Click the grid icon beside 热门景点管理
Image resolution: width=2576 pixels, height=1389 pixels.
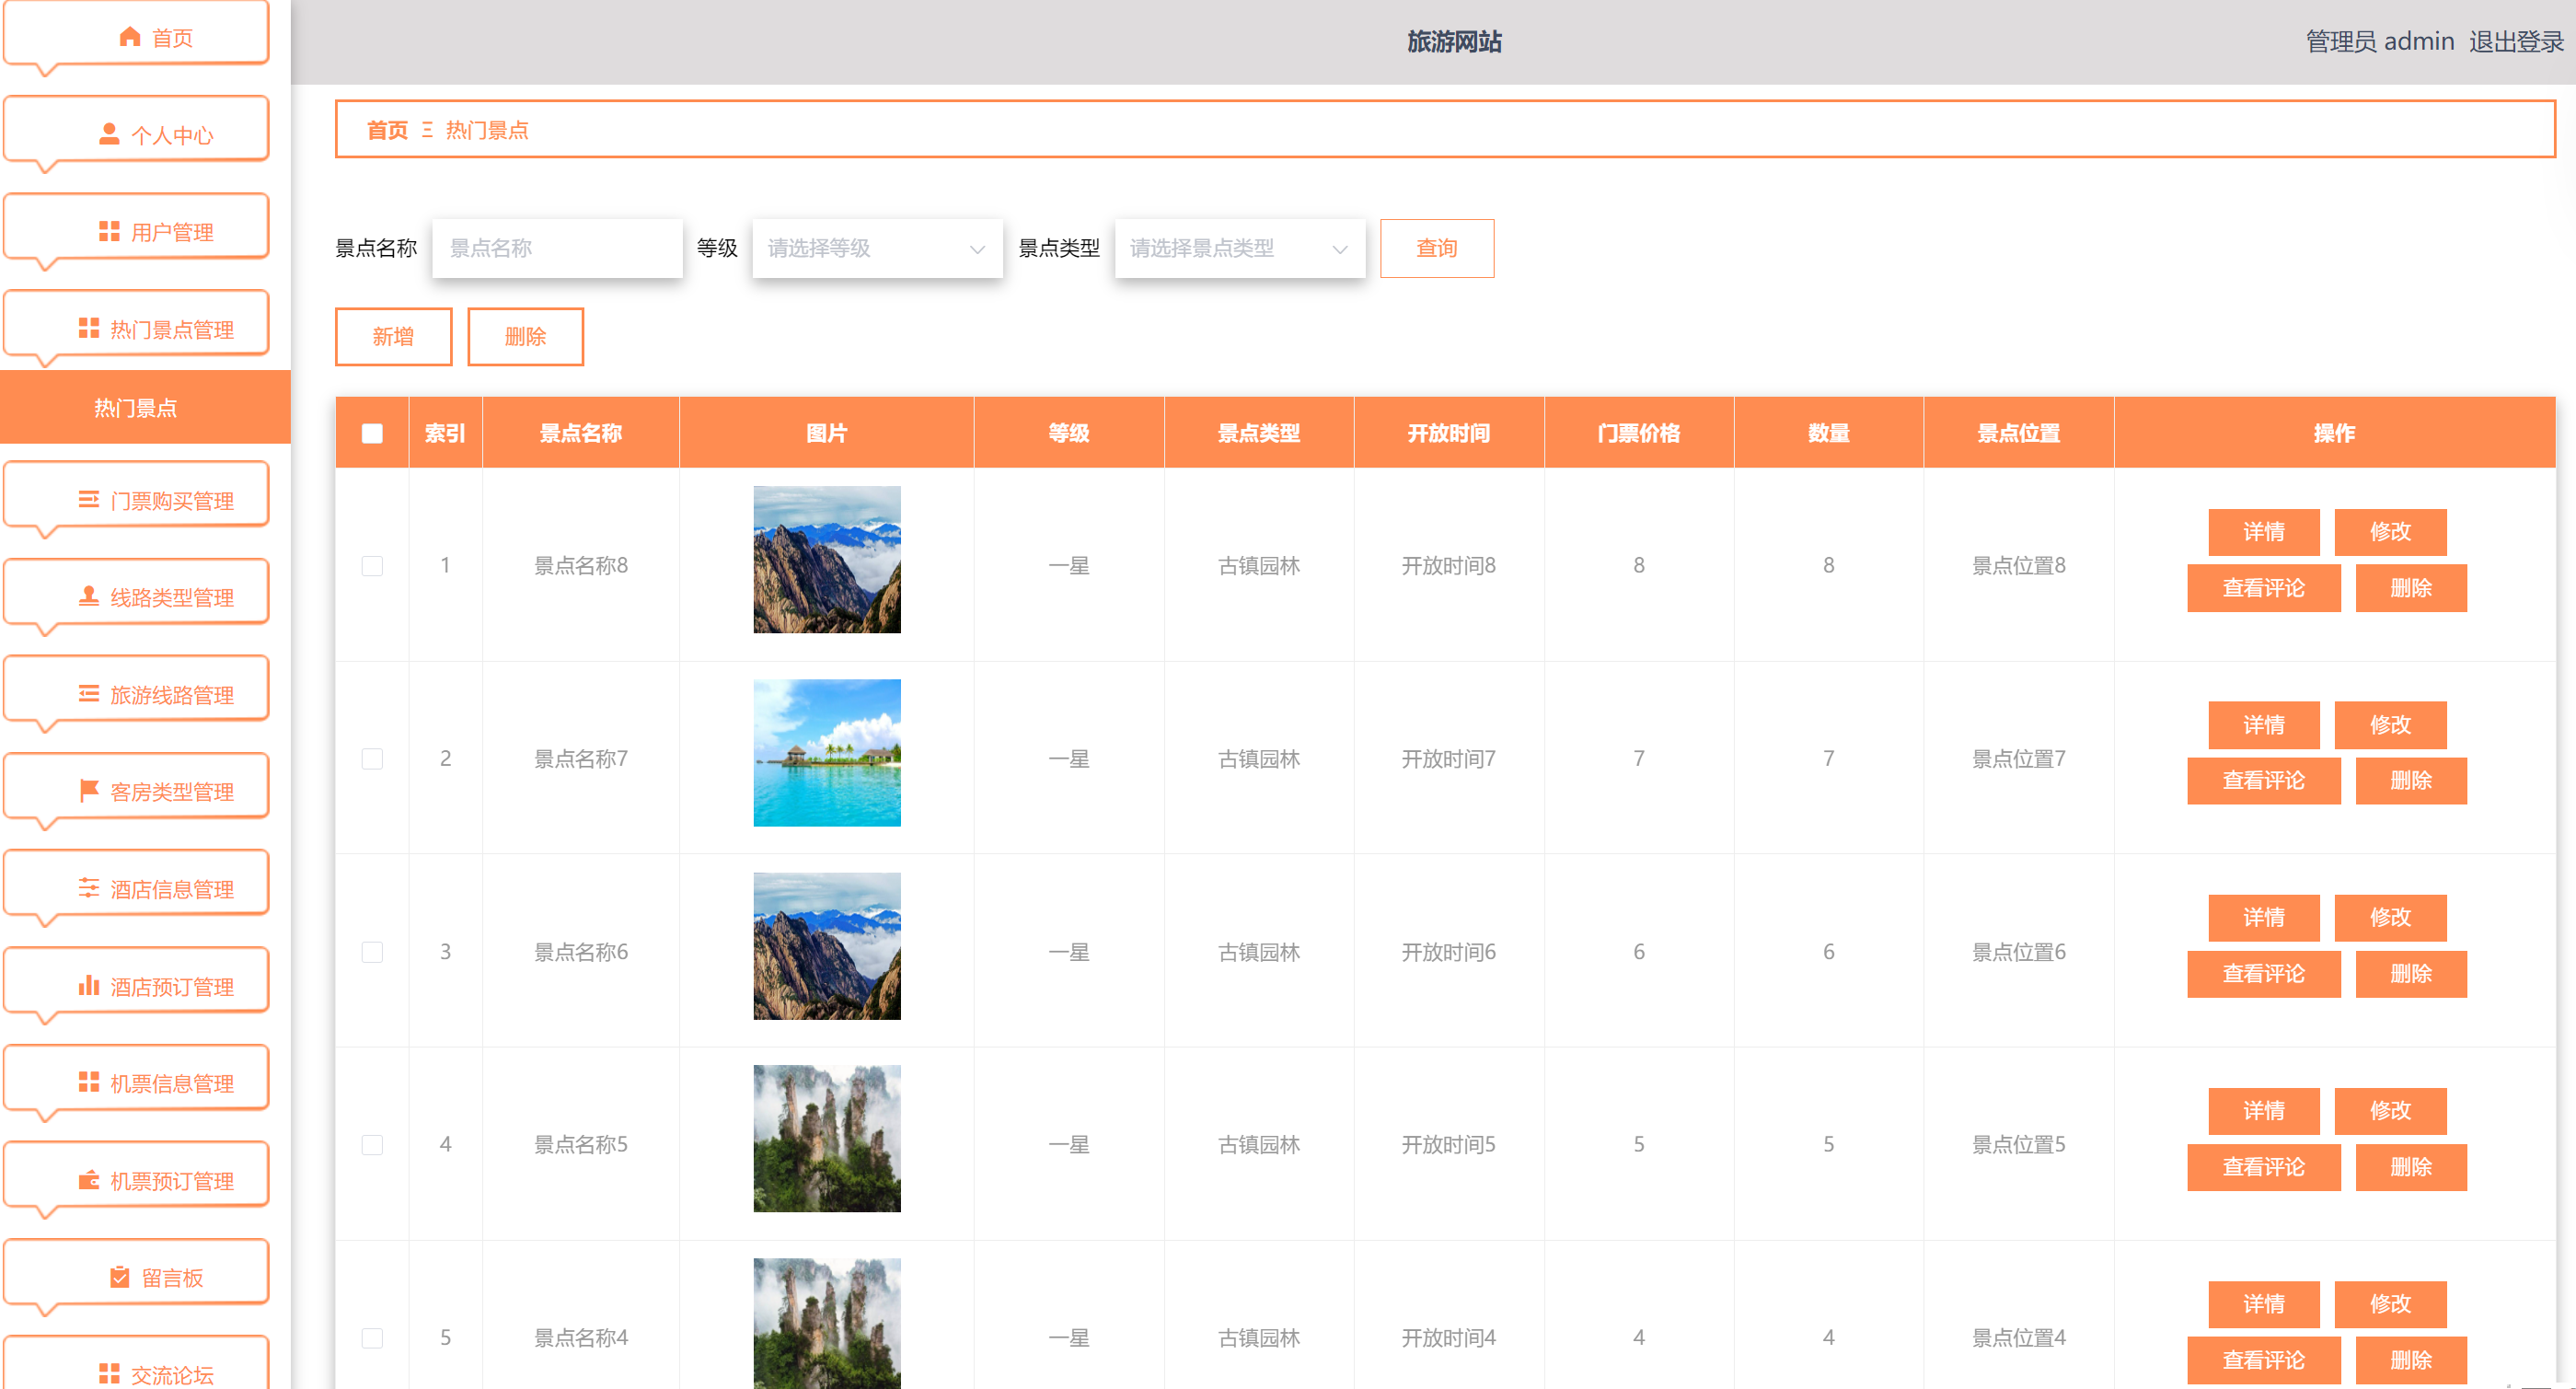(88, 328)
